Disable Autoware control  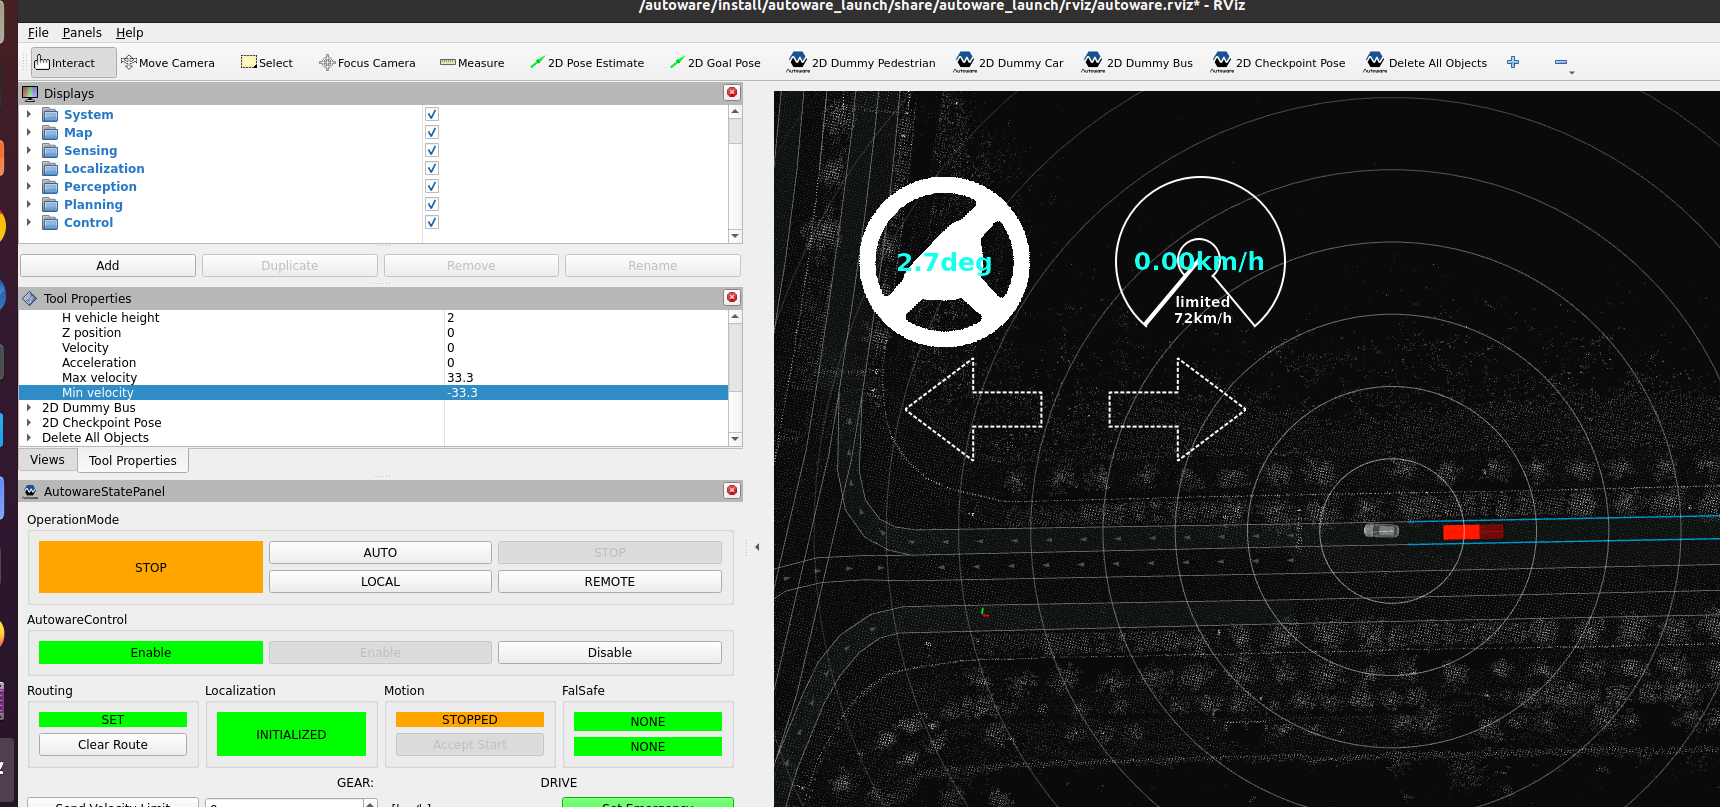point(610,653)
